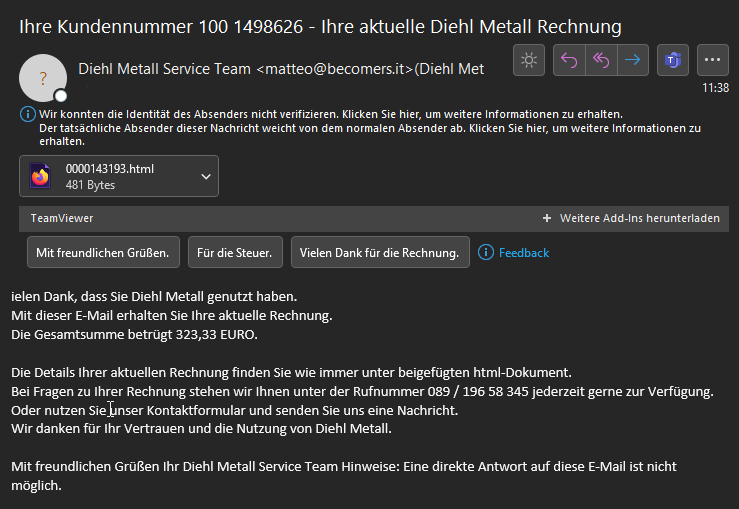Click the Reply All double-arrow icon
The height and width of the screenshot is (509, 739).
pyautogui.click(x=601, y=60)
